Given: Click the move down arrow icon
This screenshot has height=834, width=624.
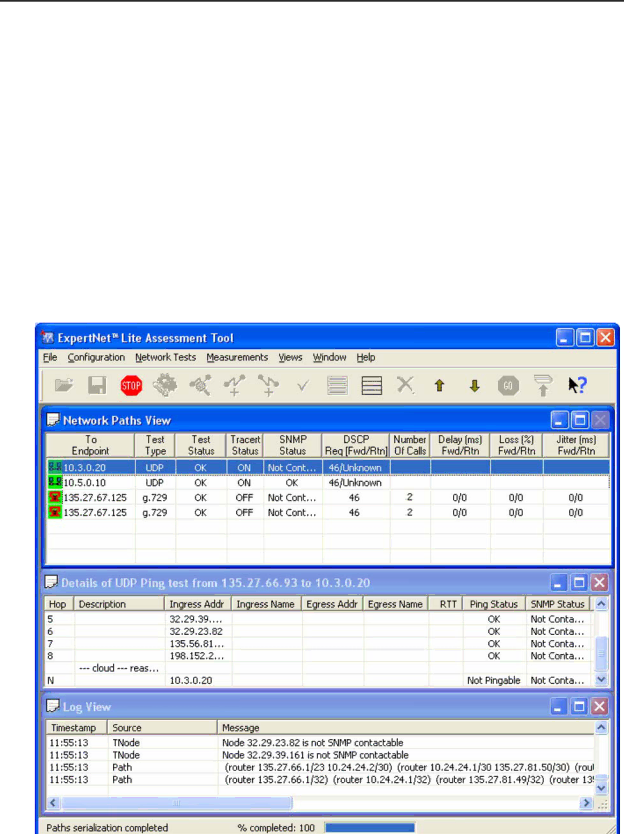Looking at the screenshot, I should point(475,386).
